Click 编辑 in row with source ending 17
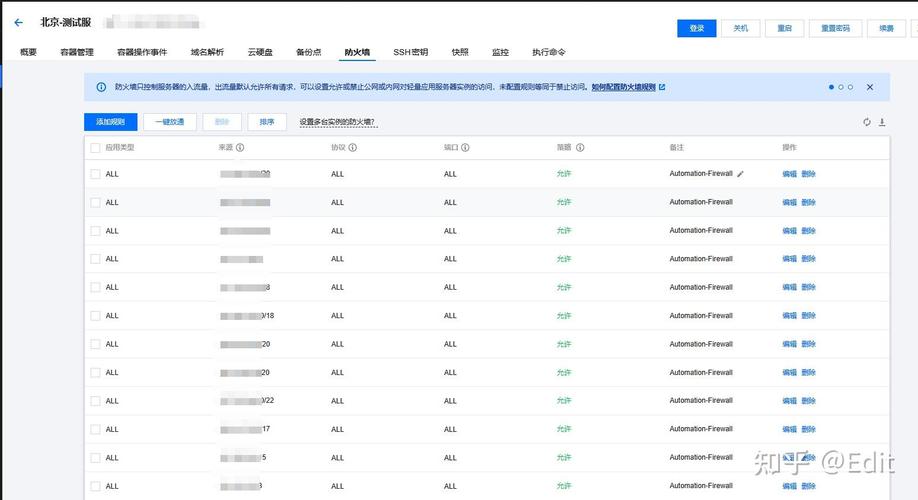The height and width of the screenshot is (500, 918). (789, 429)
